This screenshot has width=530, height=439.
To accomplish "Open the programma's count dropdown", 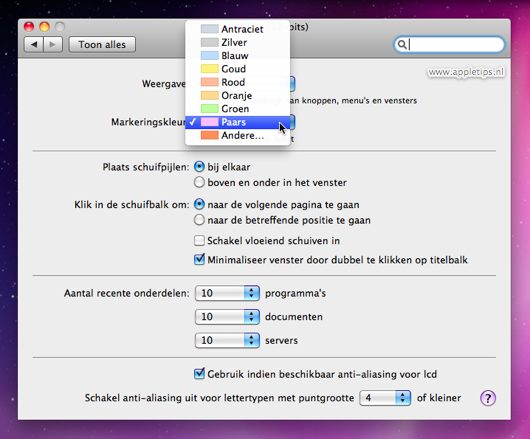I will point(227,293).
